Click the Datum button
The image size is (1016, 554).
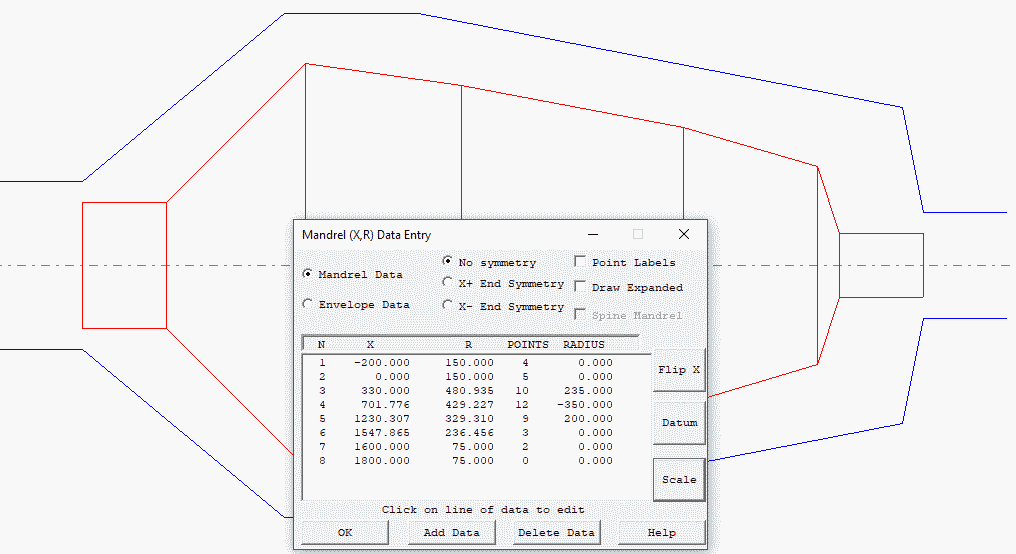pos(679,423)
